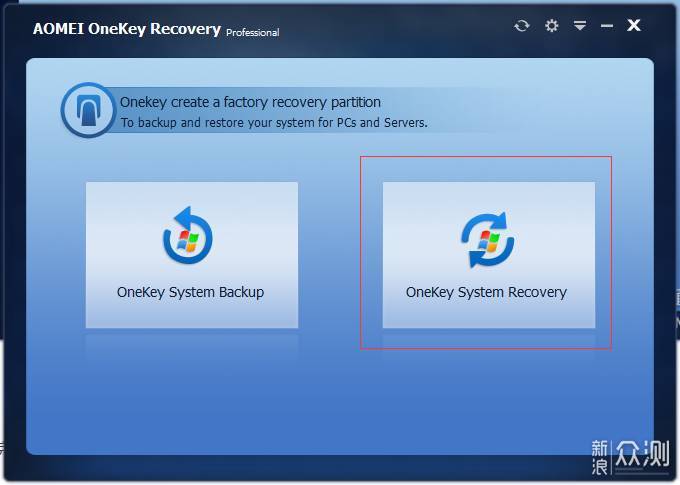The width and height of the screenshot is (680, 485).
Task: Click the Windows logo inside the recovery icon
Action: click(488, 241)
